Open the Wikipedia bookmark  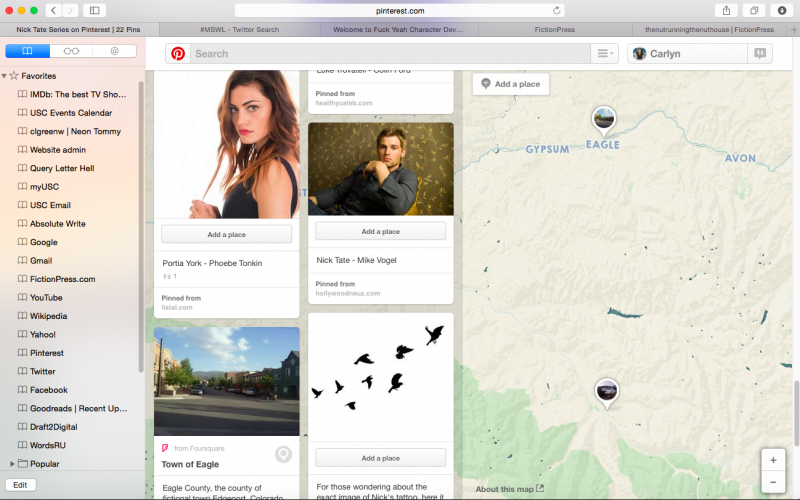point(42,316)
